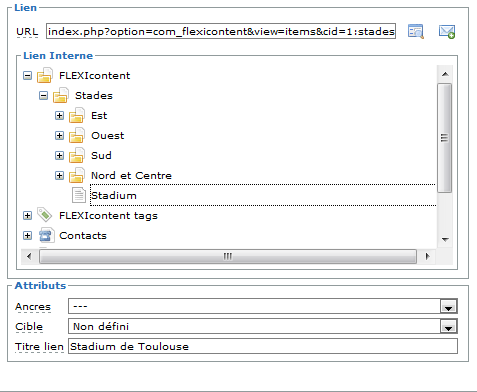Click the Est folder icon
This screenshot has height=392, width=477.
pos(76,115)
